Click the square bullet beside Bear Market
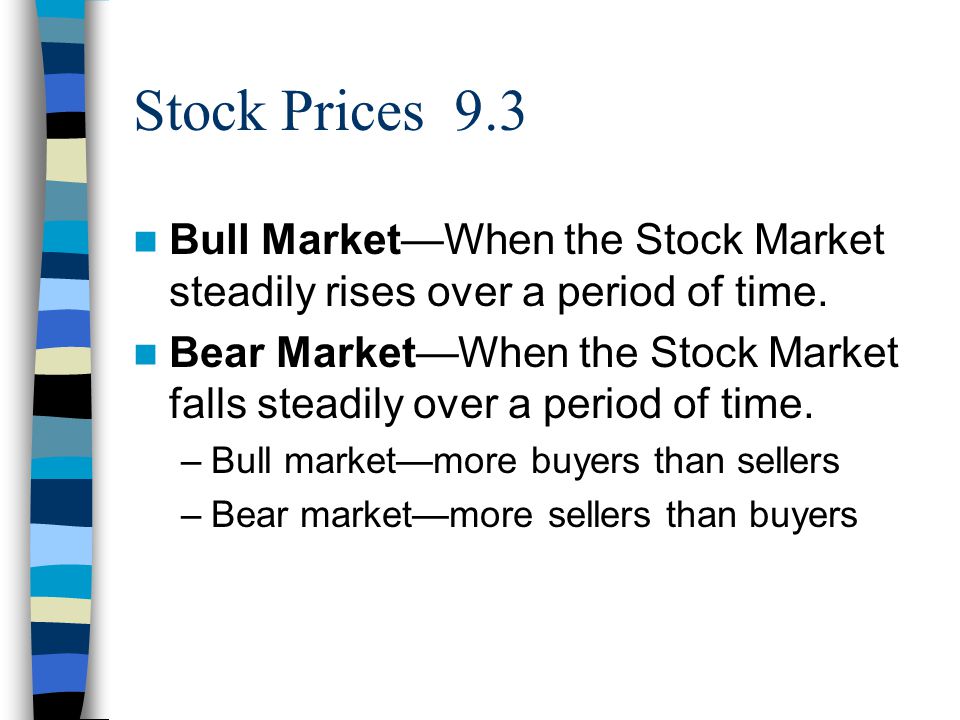960x720 pixels. pyautogui.click(x=146, y=354)
